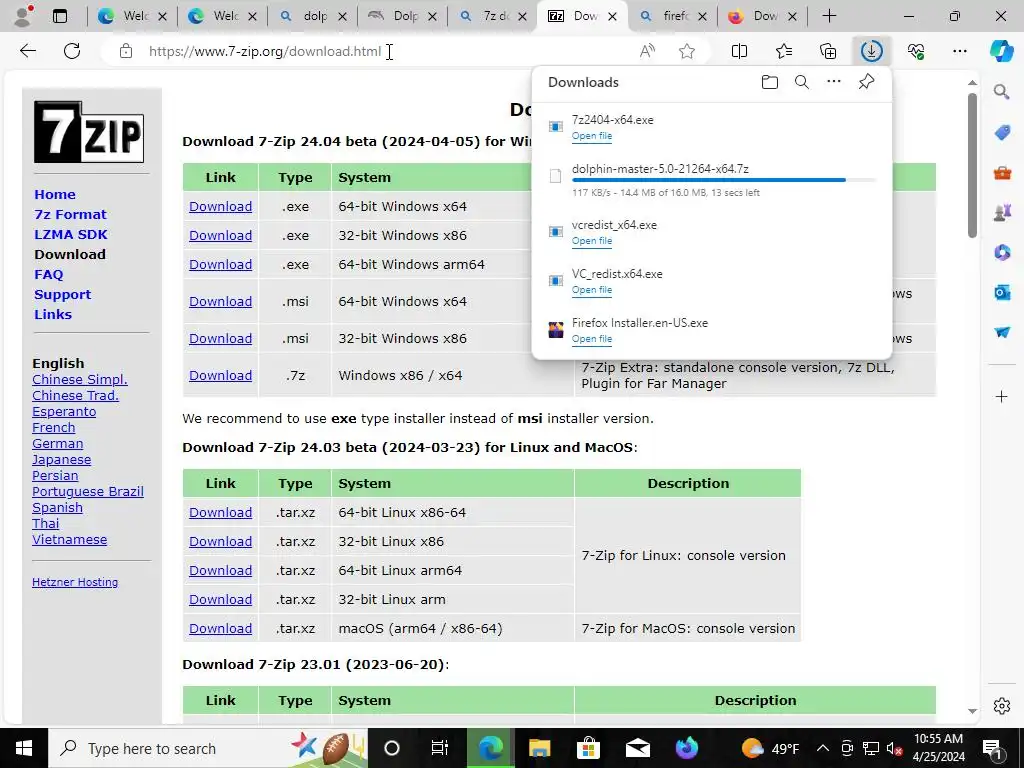The height and width of the screenshot is (768, 1024).
Task: Open downloads folder icon in Downloads panel
Action: pos(770,82)
